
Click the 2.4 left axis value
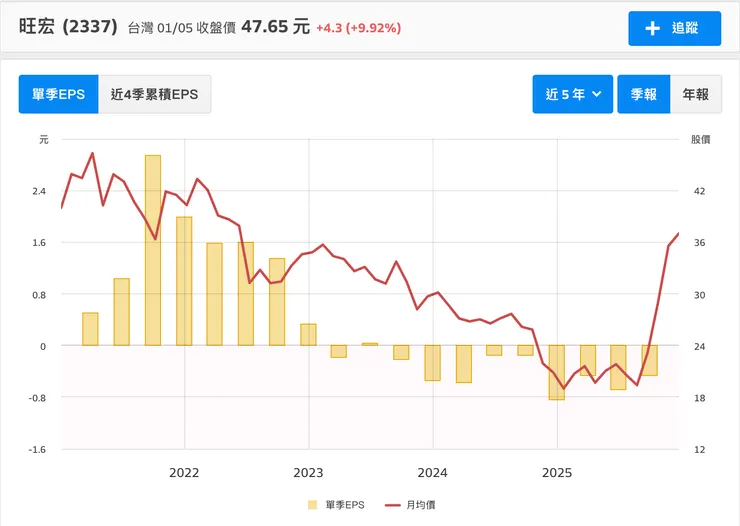click(39, 191)
